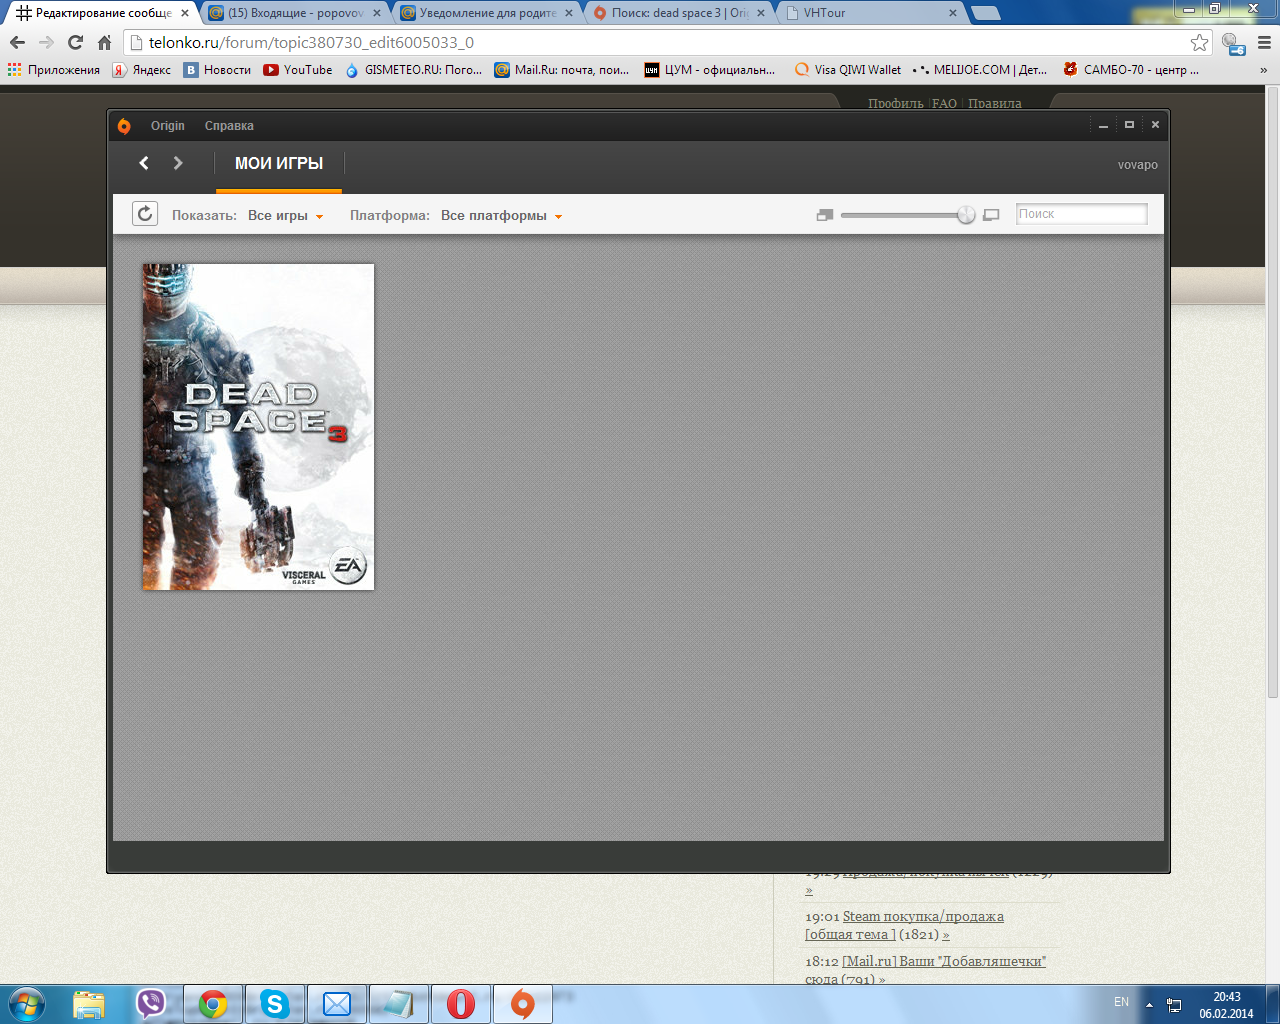Bookmark page with the star icon
This screenshot has height=1024, width=1280.
point(1199,43)
